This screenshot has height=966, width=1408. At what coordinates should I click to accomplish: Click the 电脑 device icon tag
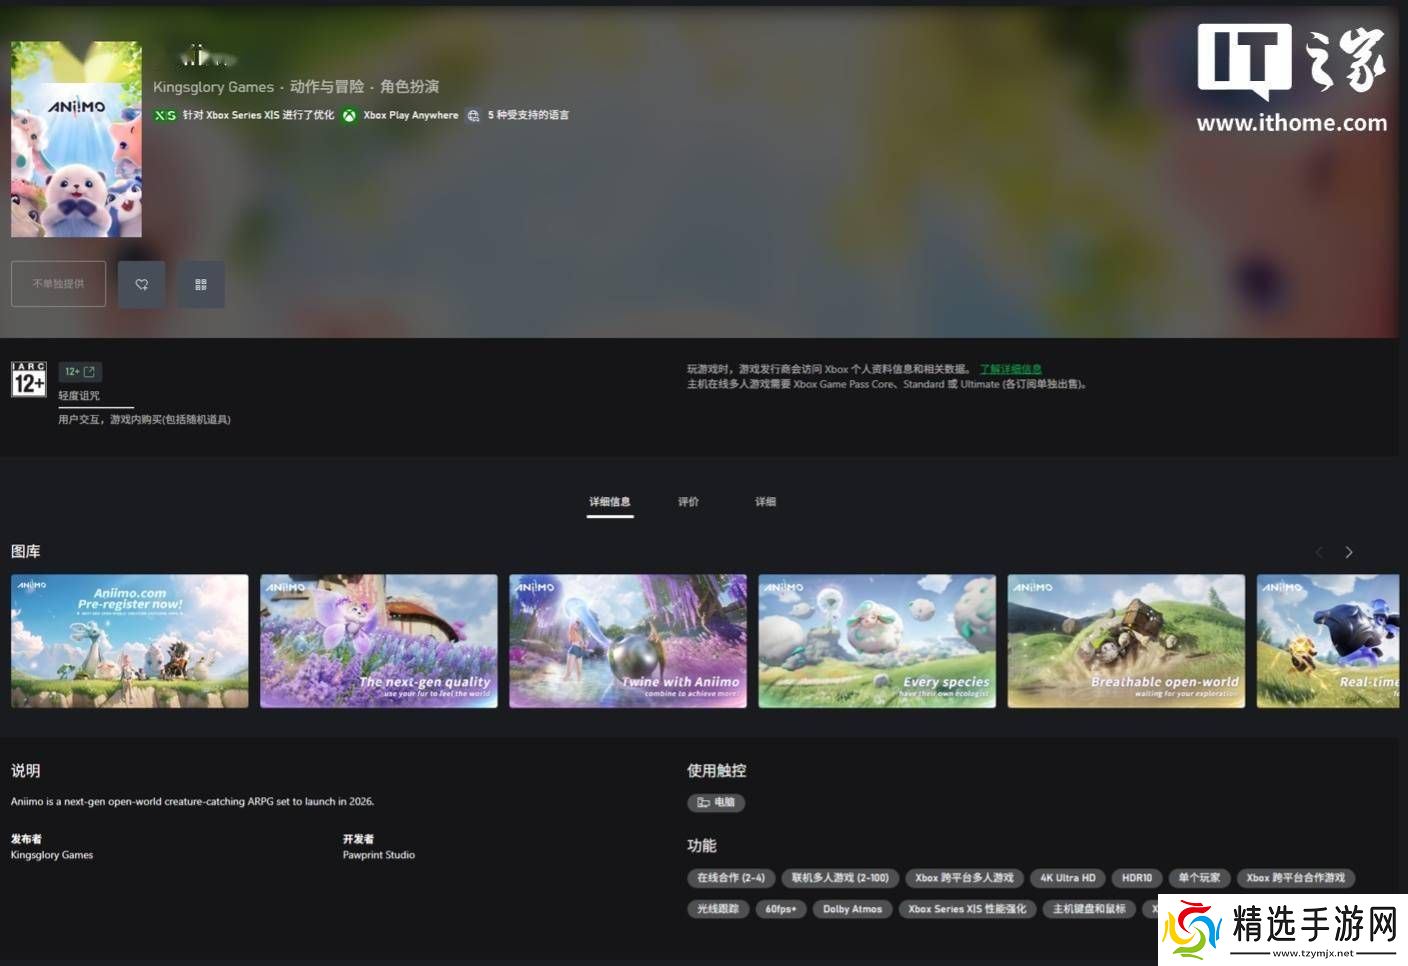click(716, 802)
